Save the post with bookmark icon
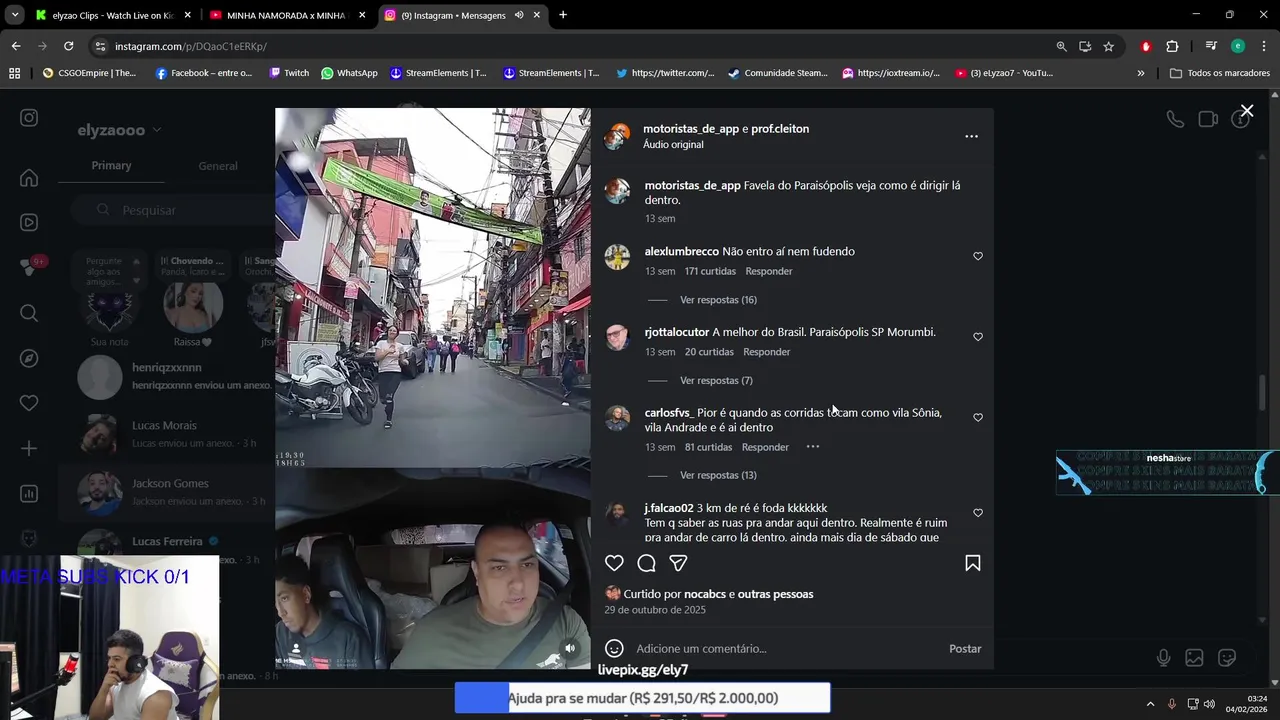 tap(972, 563)
